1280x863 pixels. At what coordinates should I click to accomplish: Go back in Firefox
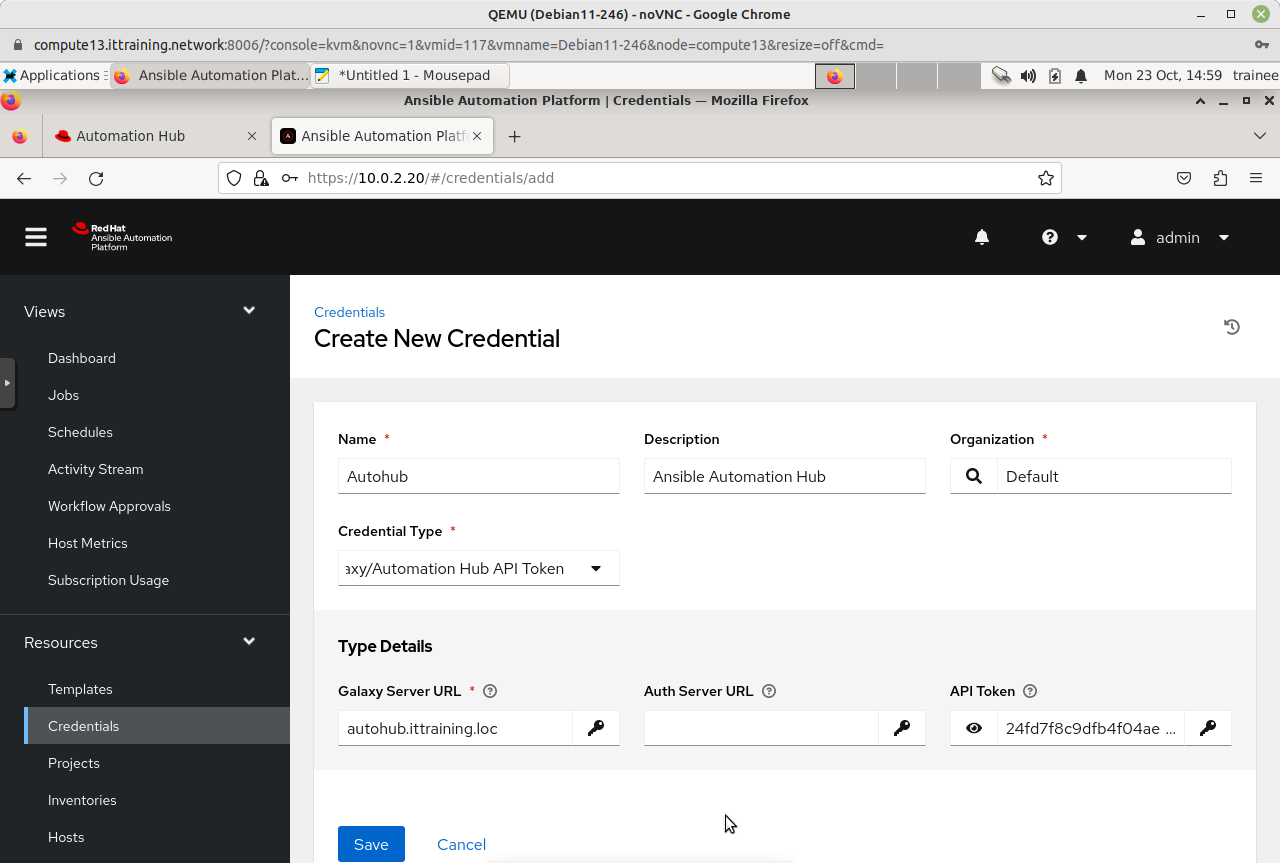[24, 178]
